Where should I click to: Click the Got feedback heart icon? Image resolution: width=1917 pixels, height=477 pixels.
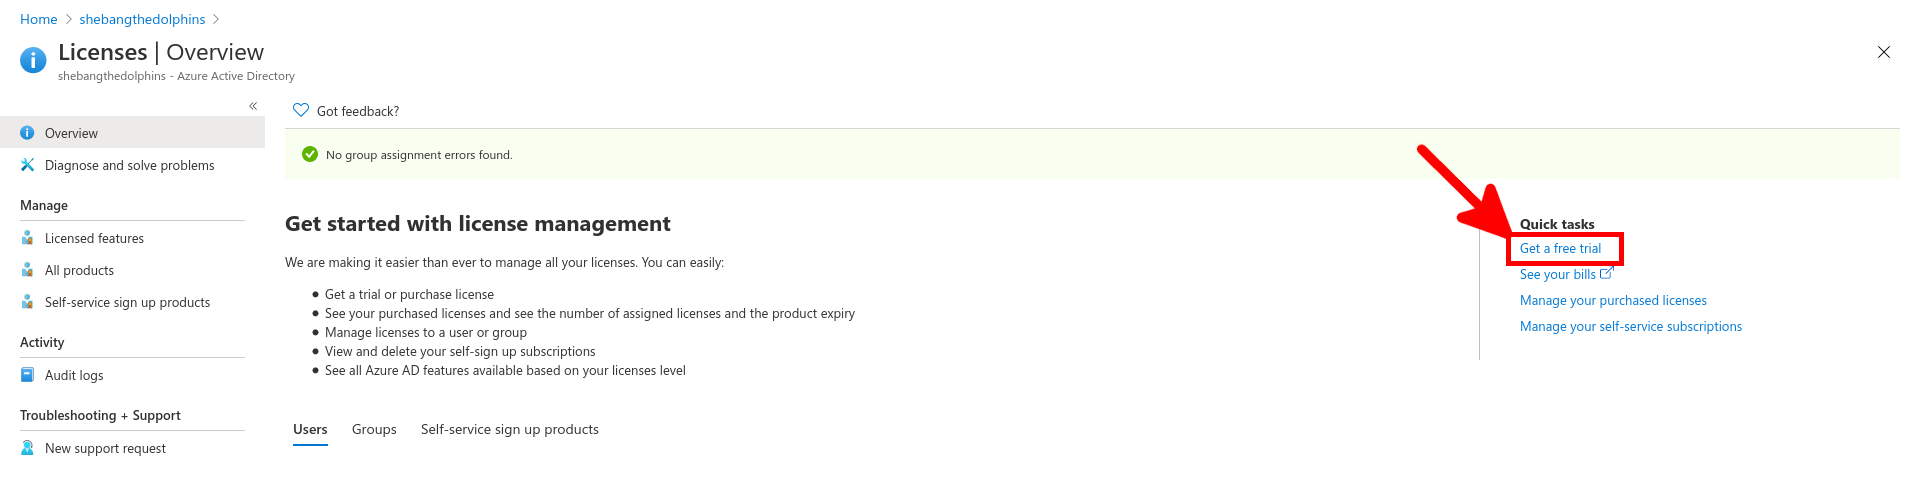(301, 110)
